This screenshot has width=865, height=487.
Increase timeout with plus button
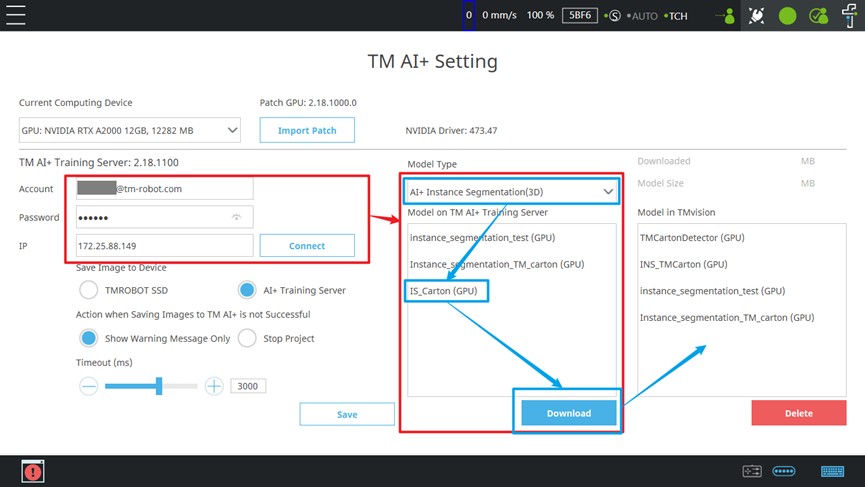[214, 386]
